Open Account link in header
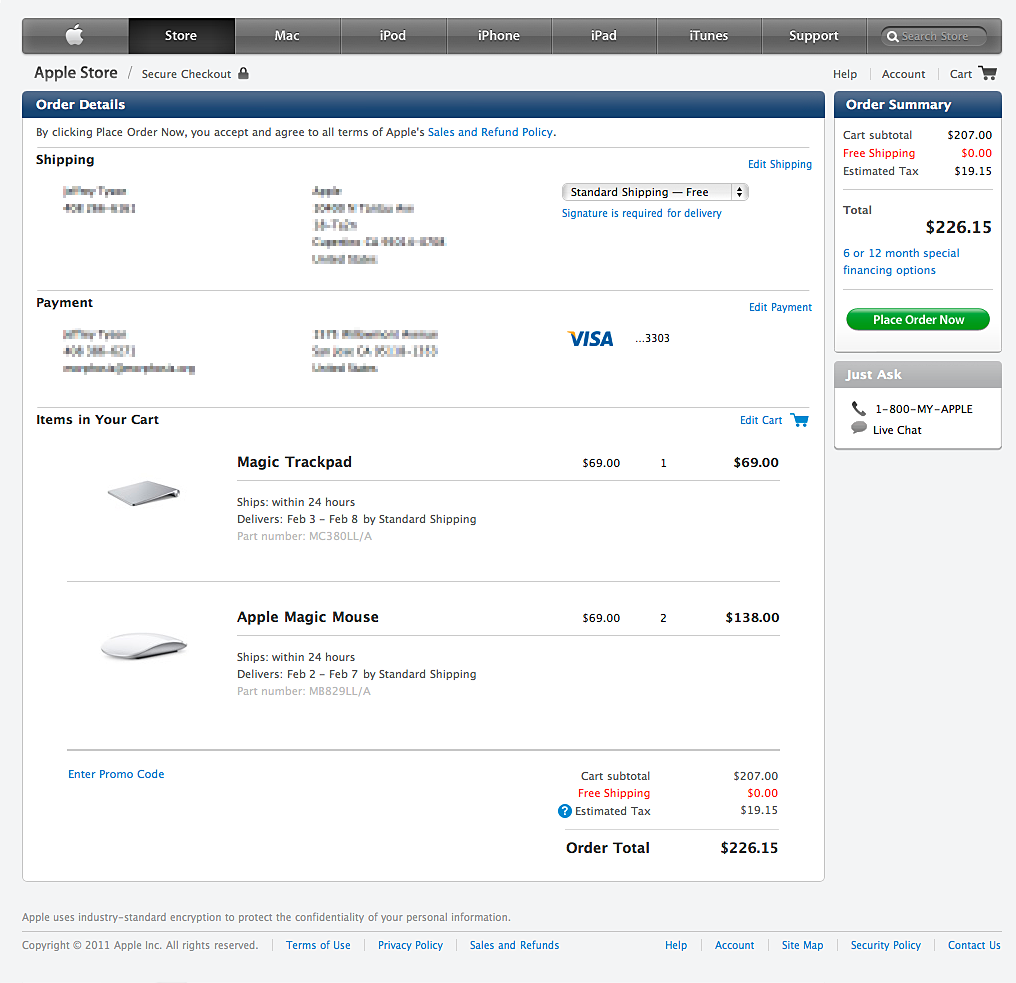The width and height of the screenshot is (1016, 983). 903,74
